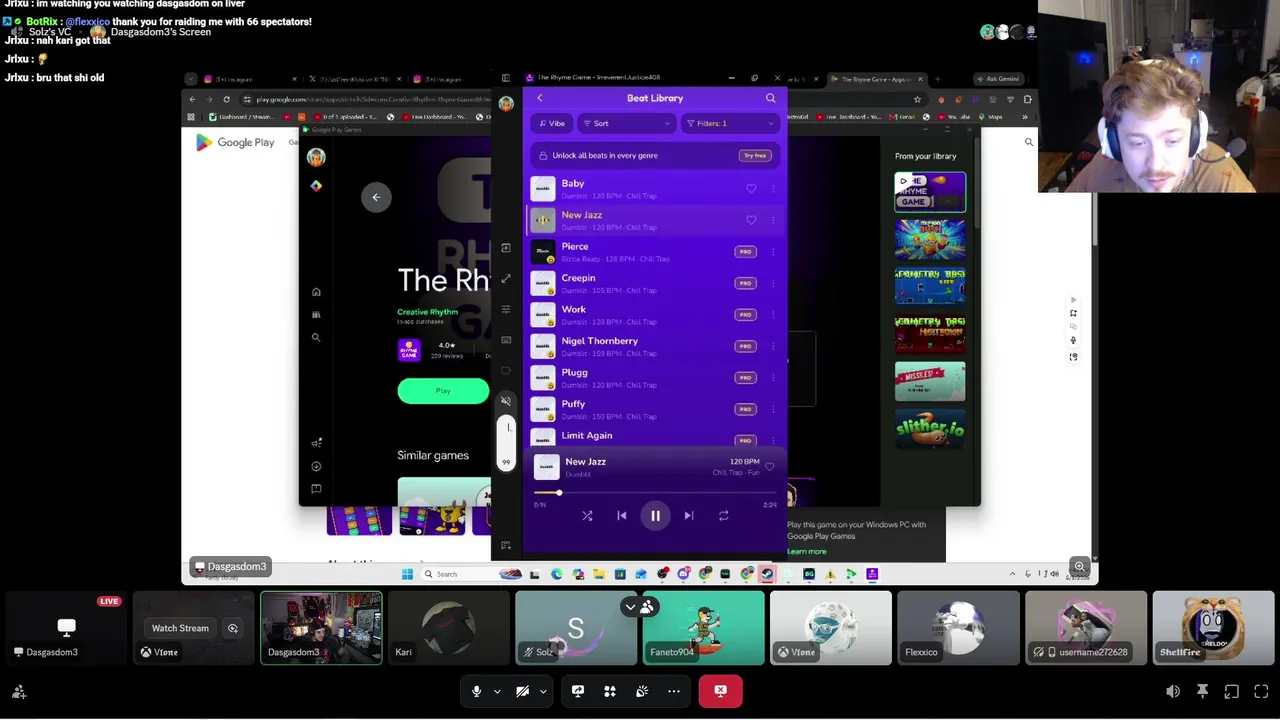Click the PRO badge on Pierce beat
The image size is (1280, 720).
[745, 252]
